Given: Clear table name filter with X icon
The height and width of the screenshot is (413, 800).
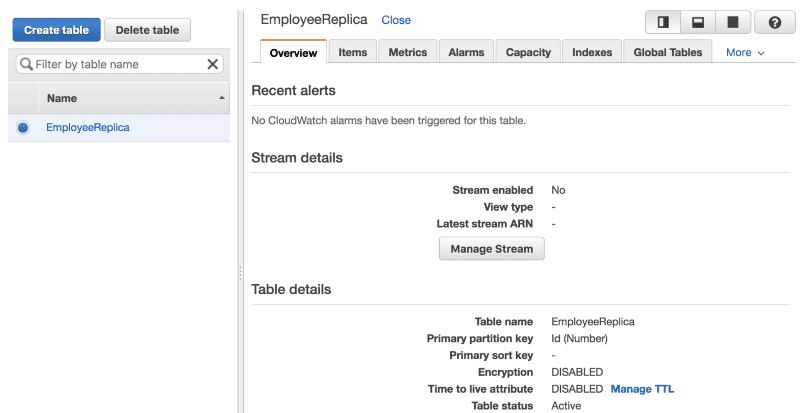Looking at the screenshot, I should click(x=212, y=64).
